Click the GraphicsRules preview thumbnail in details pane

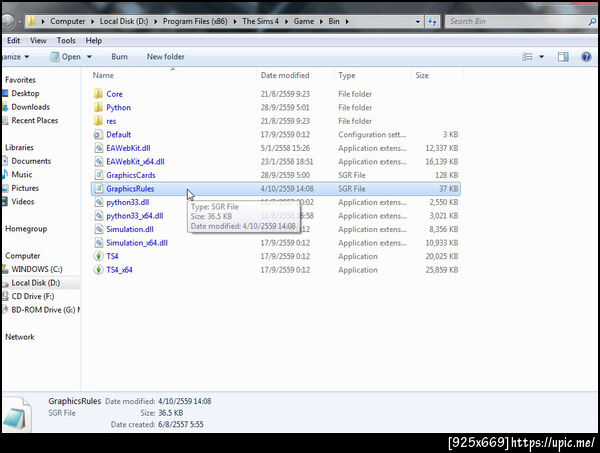coord(16,414)
